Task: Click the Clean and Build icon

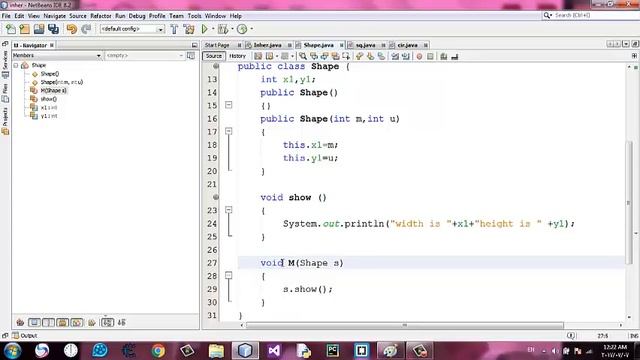Action: click(189, 29)
